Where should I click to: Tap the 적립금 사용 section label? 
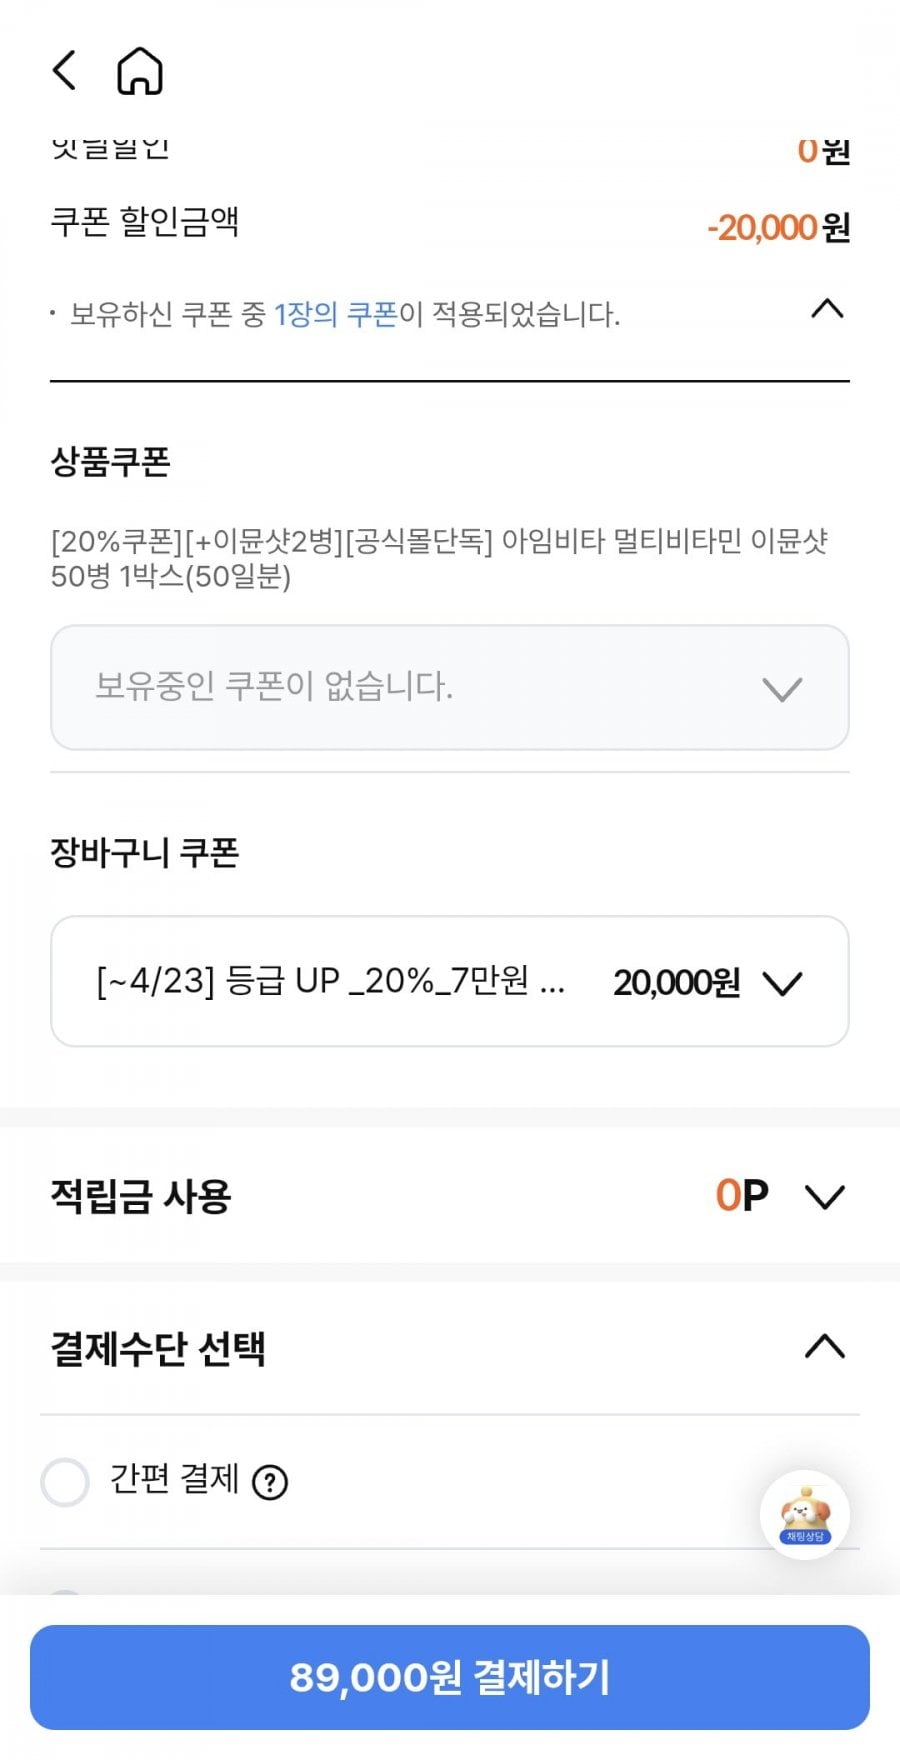pos(141,1196)
